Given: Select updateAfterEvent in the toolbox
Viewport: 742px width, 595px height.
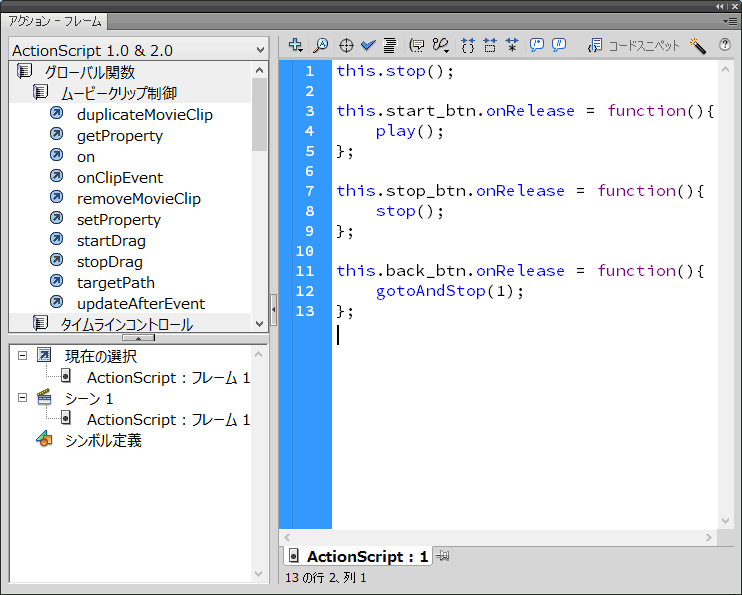Looking at the screenshot, I should [x=141, y=303].
